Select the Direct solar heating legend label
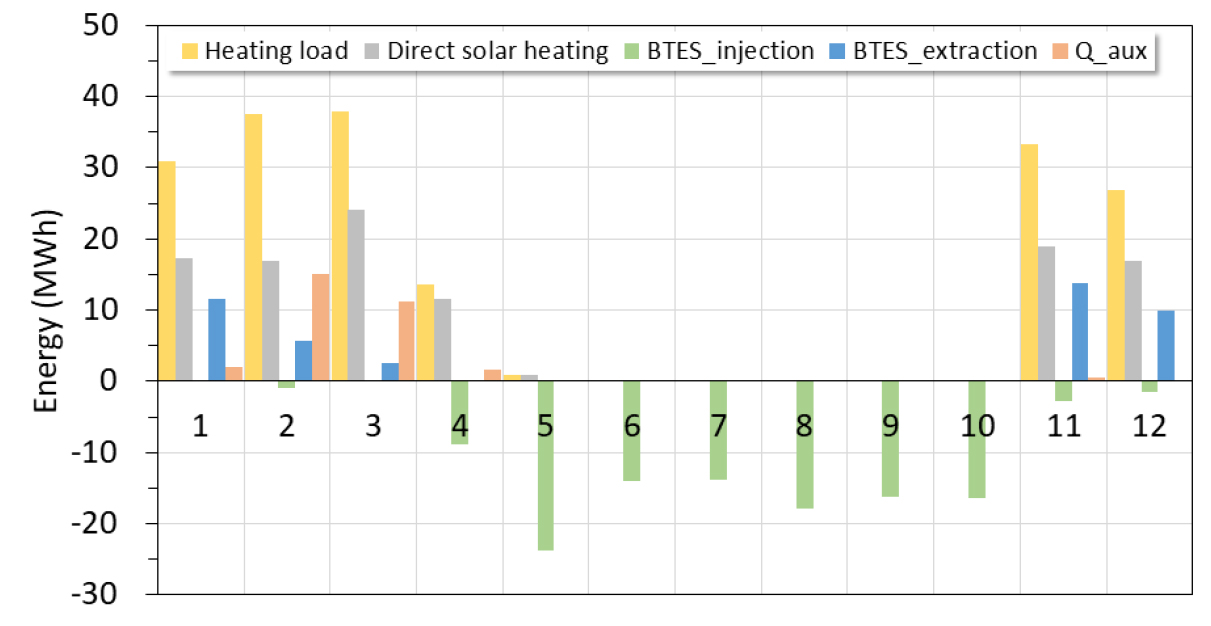The image size is (1211, 626). click(x=497, y=51)
